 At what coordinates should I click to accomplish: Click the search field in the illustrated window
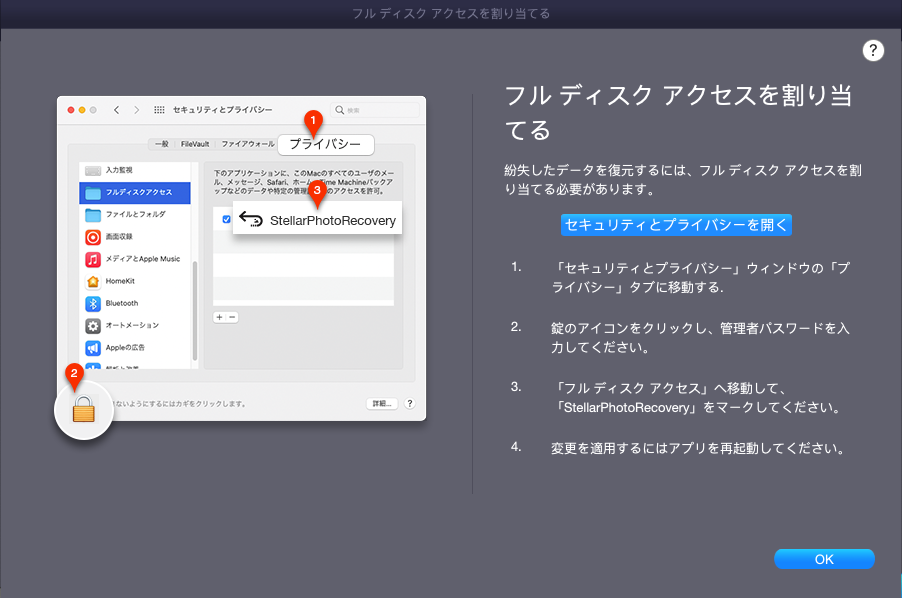coord(375,110)
